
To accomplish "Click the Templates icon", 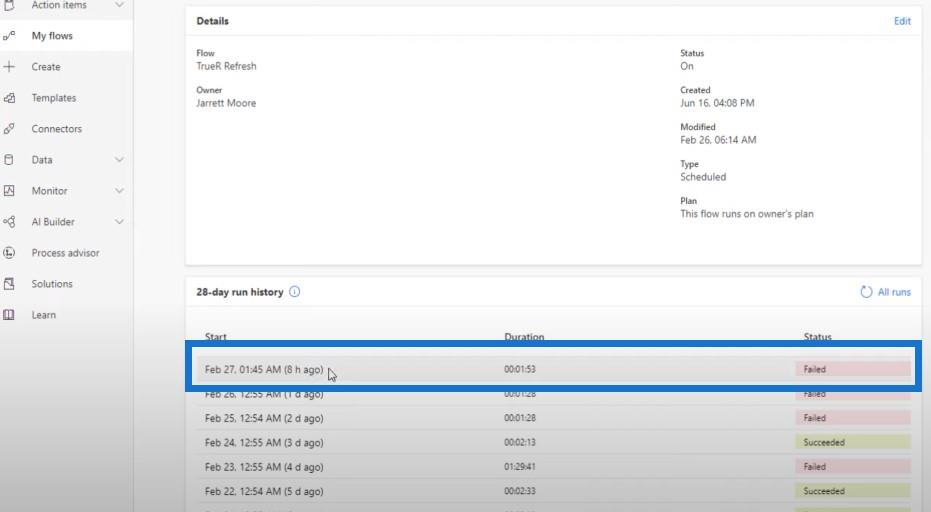I will [x=9, y=97].
